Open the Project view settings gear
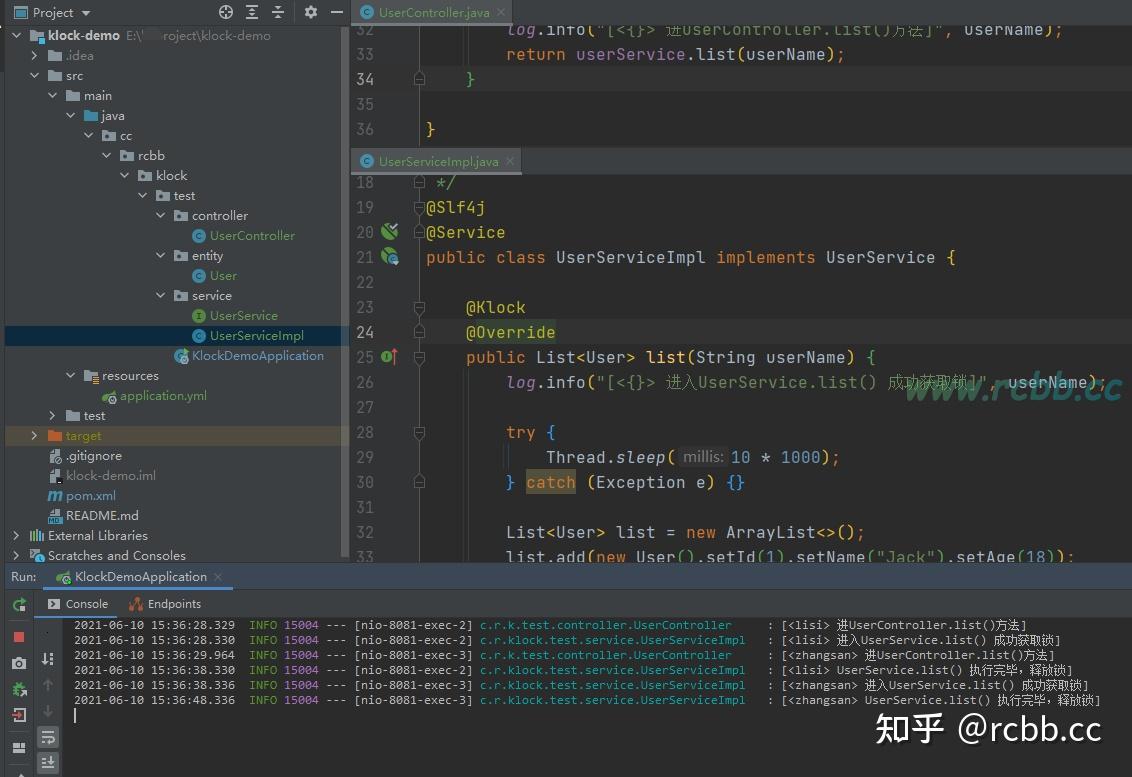The width and height of the screenshot is (1132, 777). click(x=309, y=12)
